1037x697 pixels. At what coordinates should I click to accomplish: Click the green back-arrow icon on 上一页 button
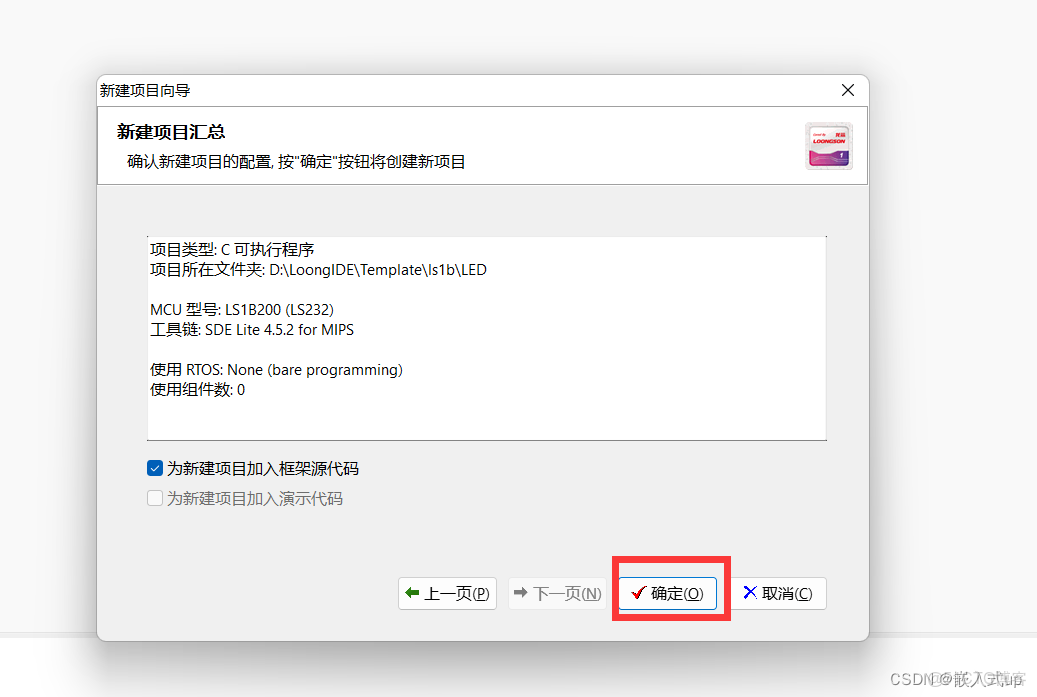pos(414,593)
